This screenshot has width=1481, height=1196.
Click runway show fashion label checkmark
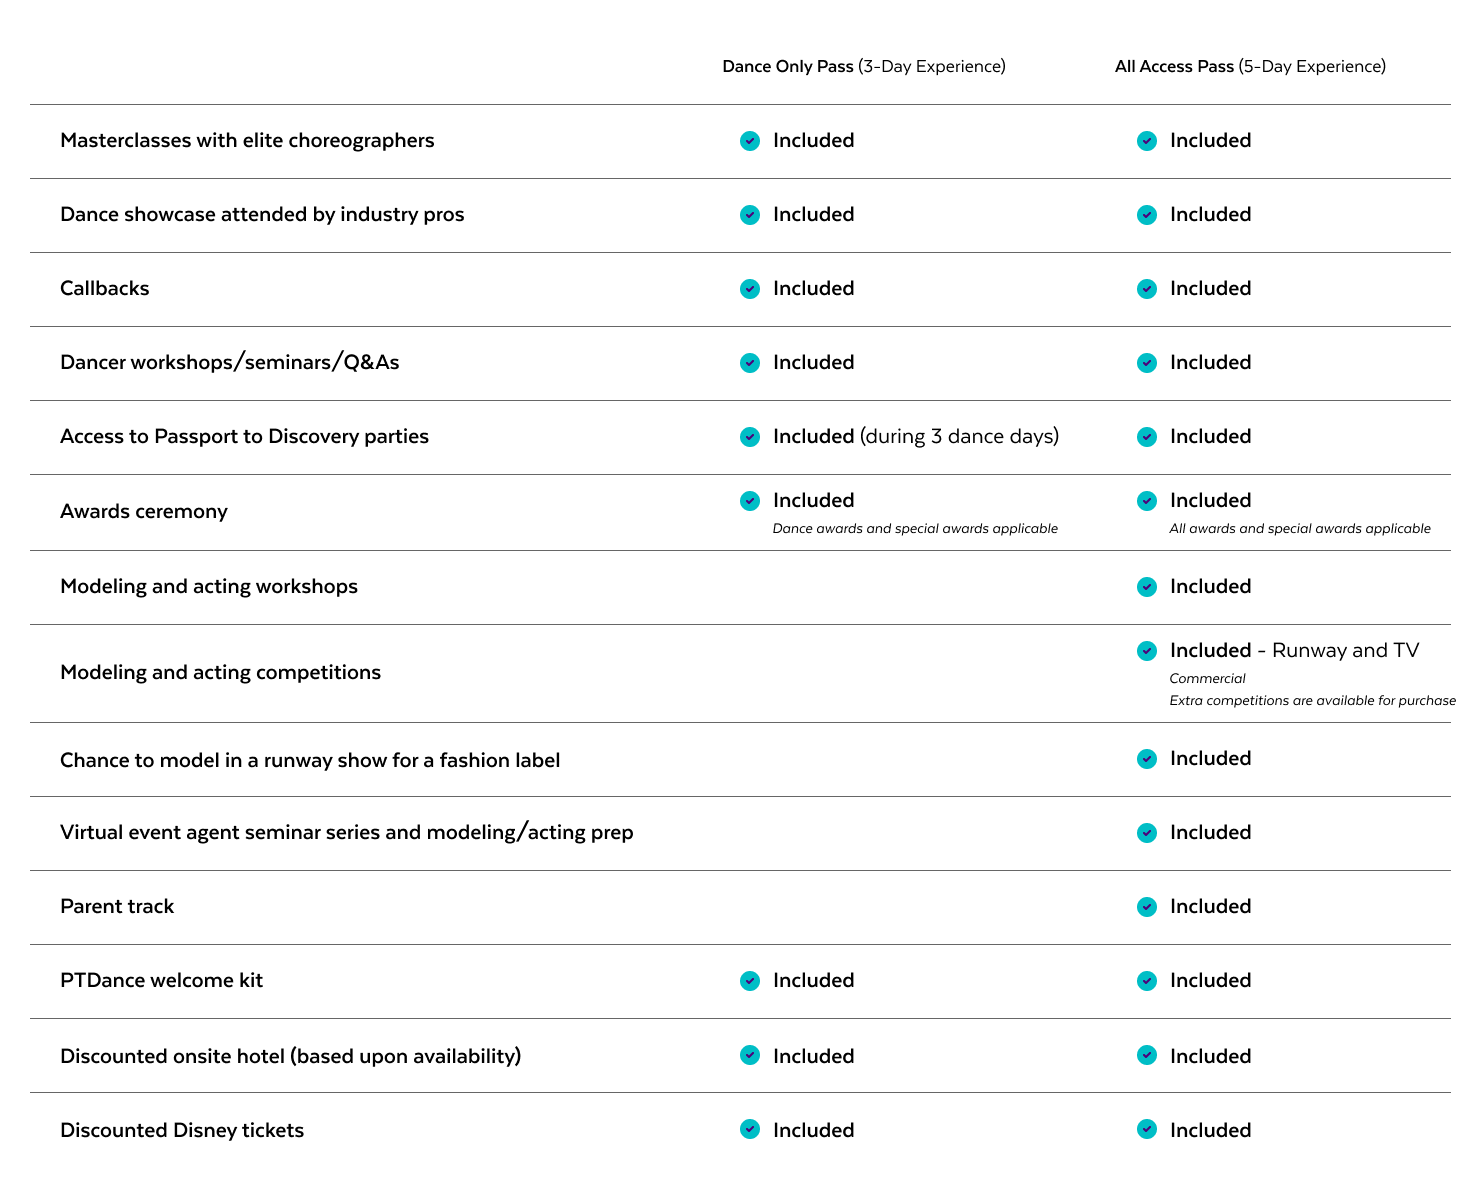pyautogui.click(x=1147, y=759)
